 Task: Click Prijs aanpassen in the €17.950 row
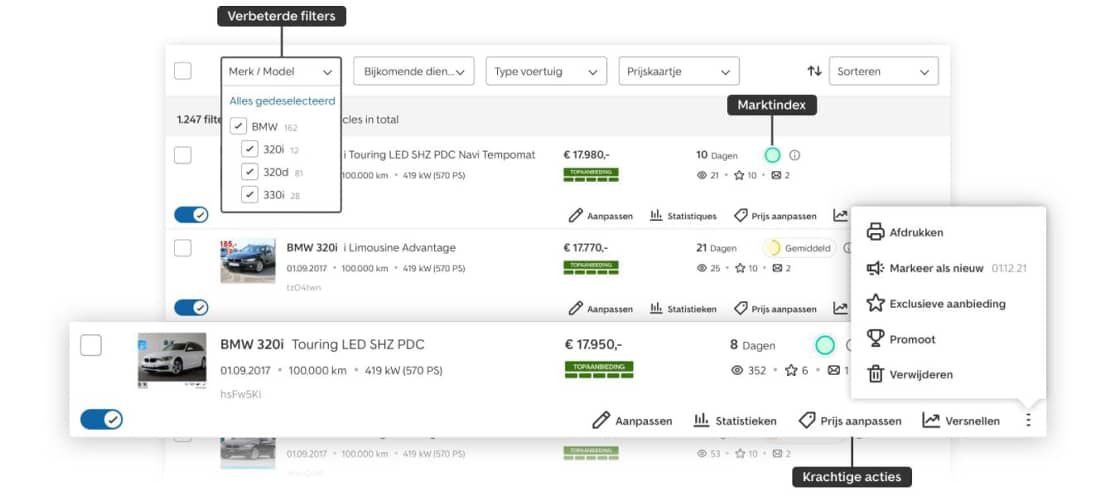tap(850, 420)
